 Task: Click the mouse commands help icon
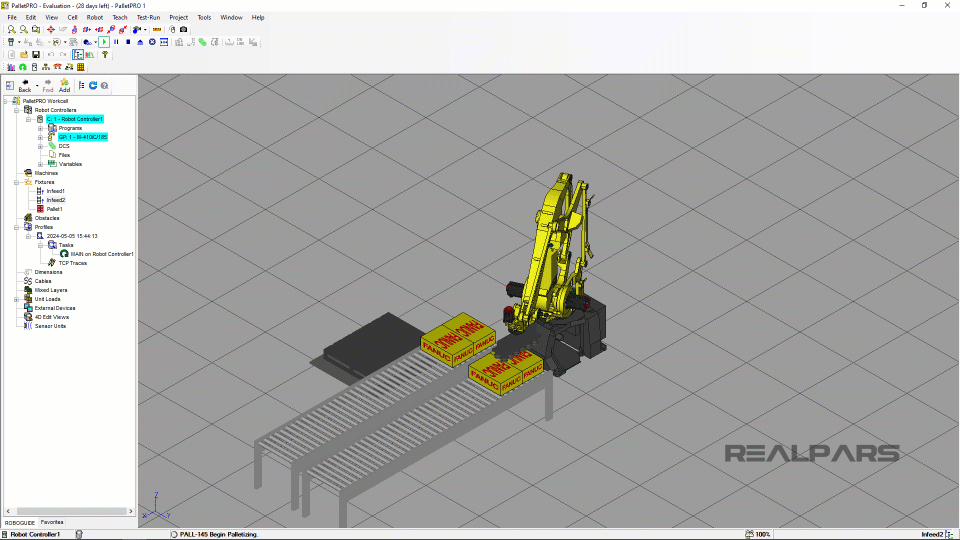click(x=172, y=29)
